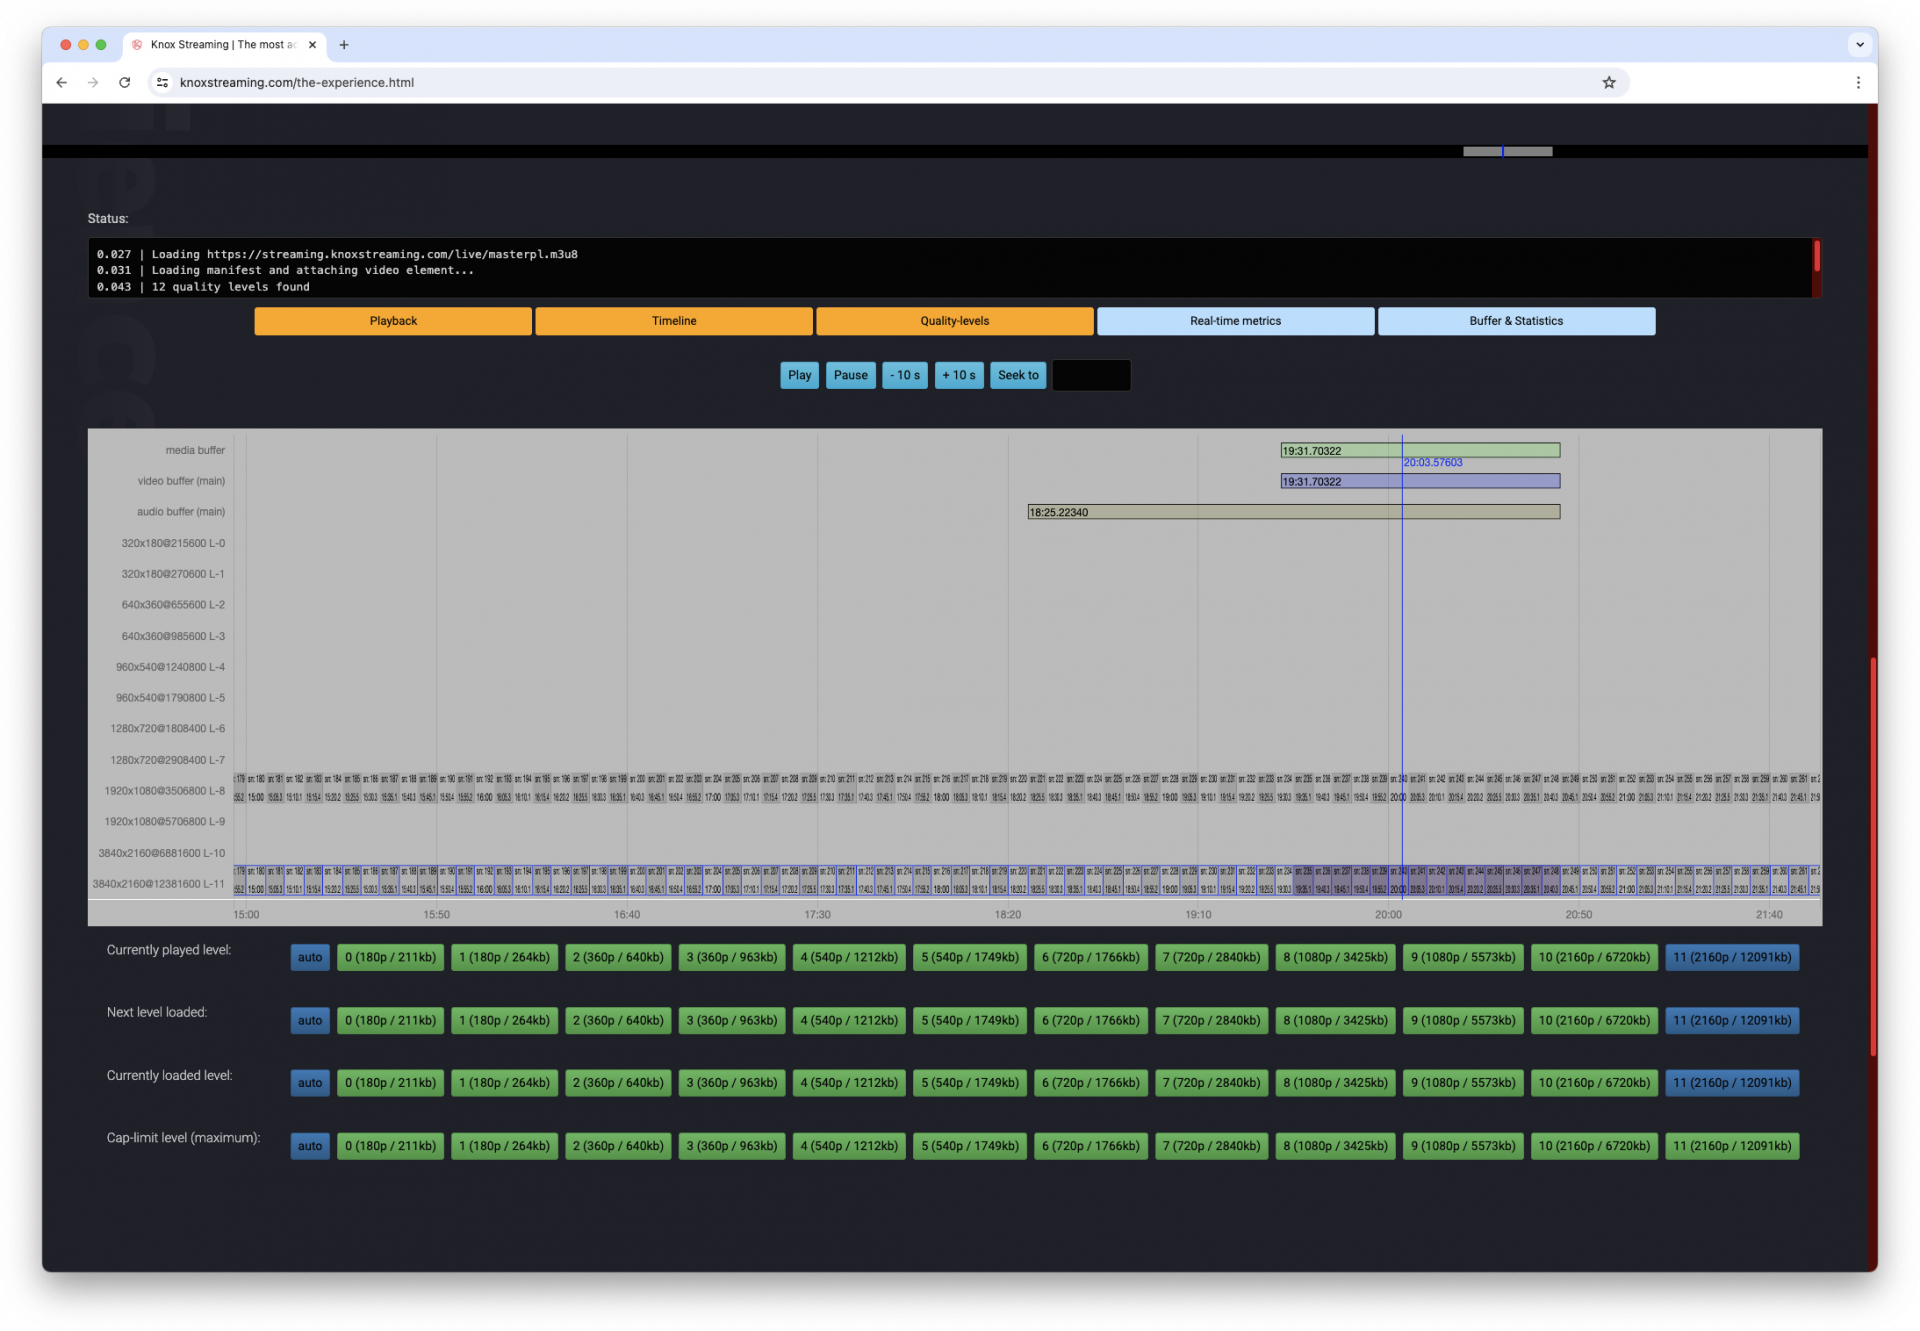Click the status log scrollbar thumb
The height and width of the screenshot is (1331, 1920).
click(x=1817, y=256)
